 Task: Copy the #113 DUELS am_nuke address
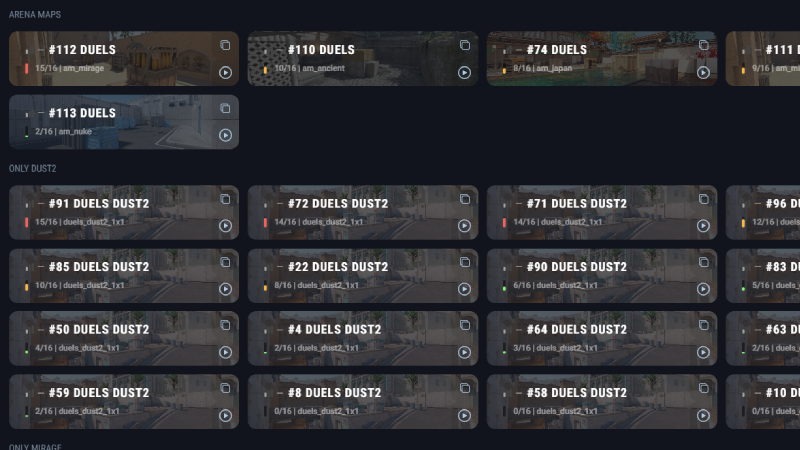[x=225, y=109]
